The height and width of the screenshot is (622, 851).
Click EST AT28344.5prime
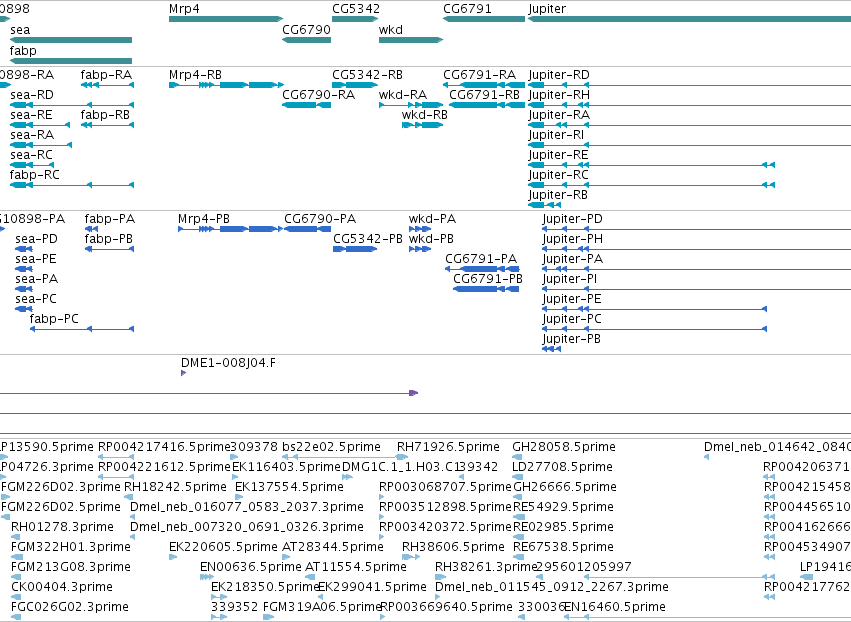pyautogui.click(x=333, y=547)
